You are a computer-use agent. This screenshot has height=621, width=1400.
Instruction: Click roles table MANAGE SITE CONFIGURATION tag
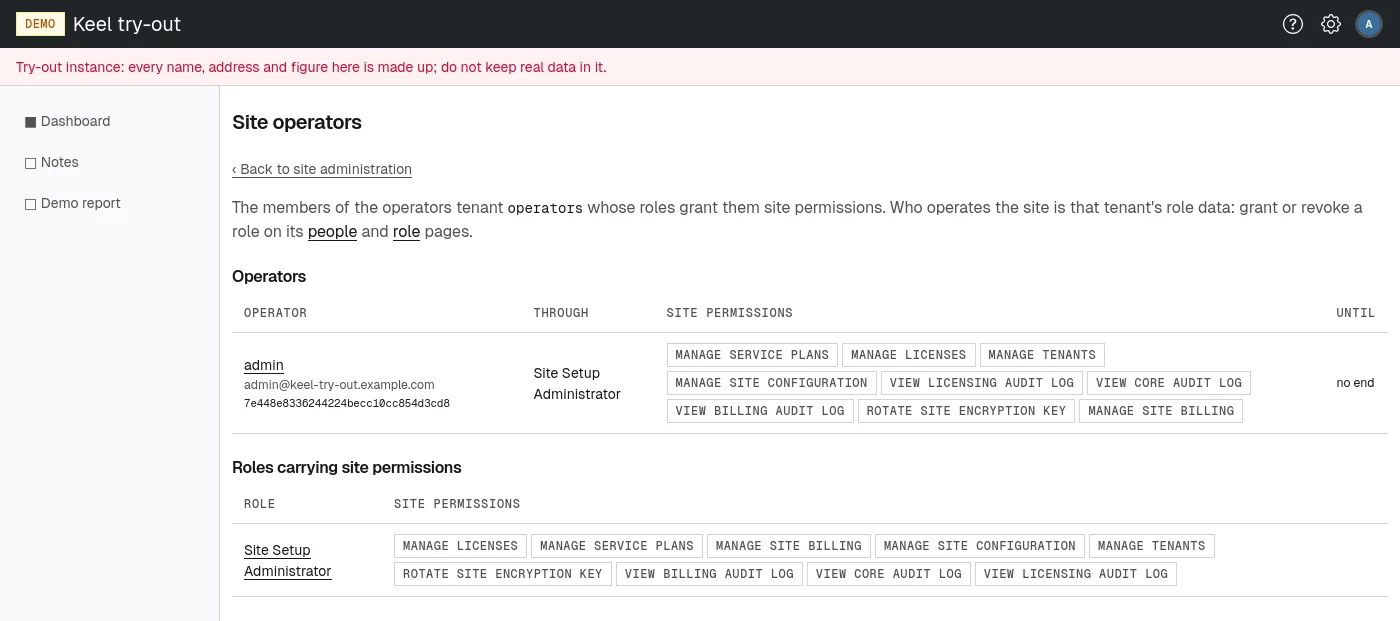click(980, 546)
